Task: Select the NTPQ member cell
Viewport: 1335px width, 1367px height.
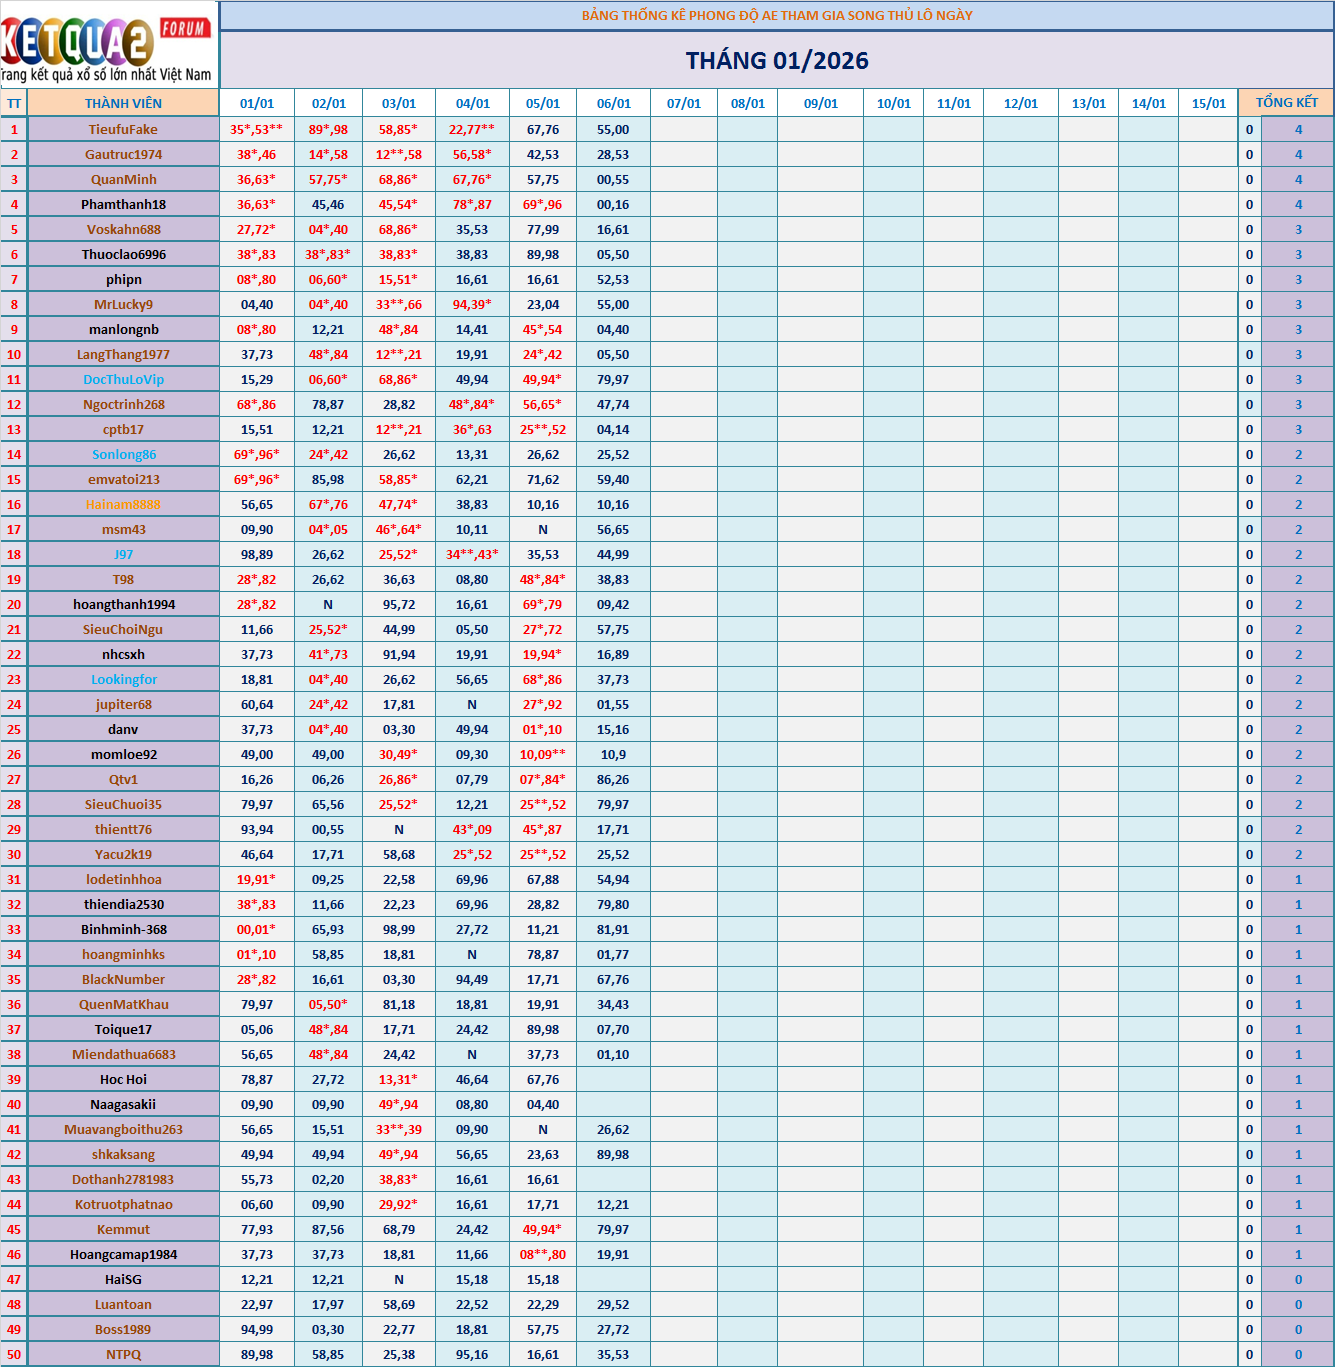Action: [x=123, y=1354]
